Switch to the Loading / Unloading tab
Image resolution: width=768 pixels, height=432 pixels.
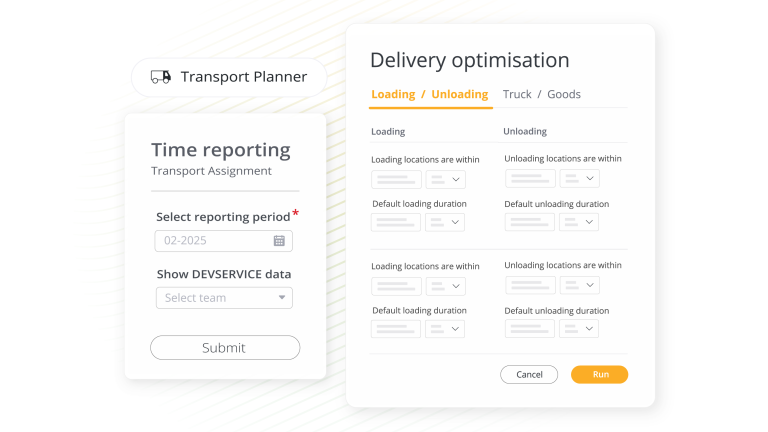tap(429, 94)
